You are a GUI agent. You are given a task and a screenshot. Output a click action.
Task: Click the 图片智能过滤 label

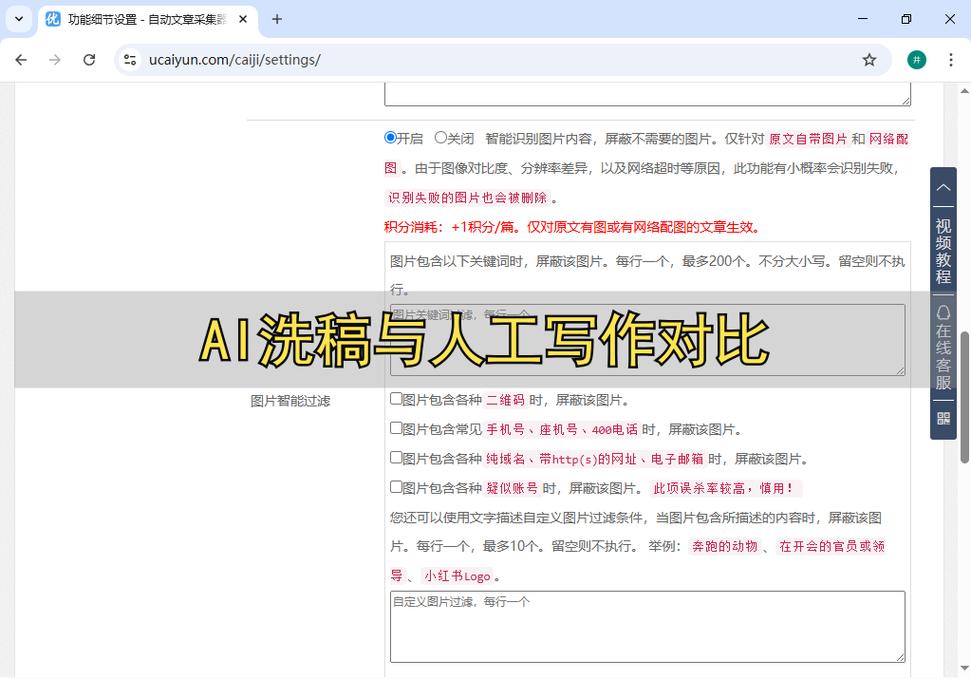[x=290, y=401]
